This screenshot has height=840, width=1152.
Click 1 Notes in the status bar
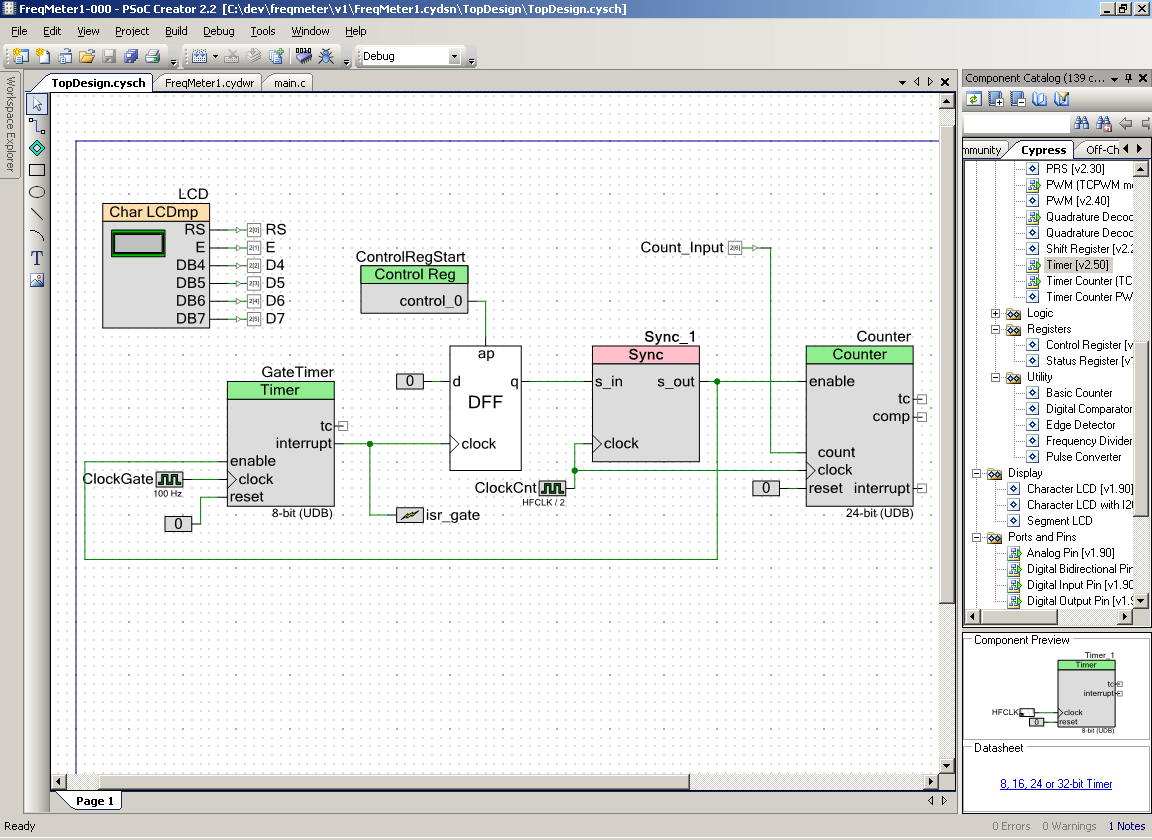pyautogui.click(x=1128, y=826)
